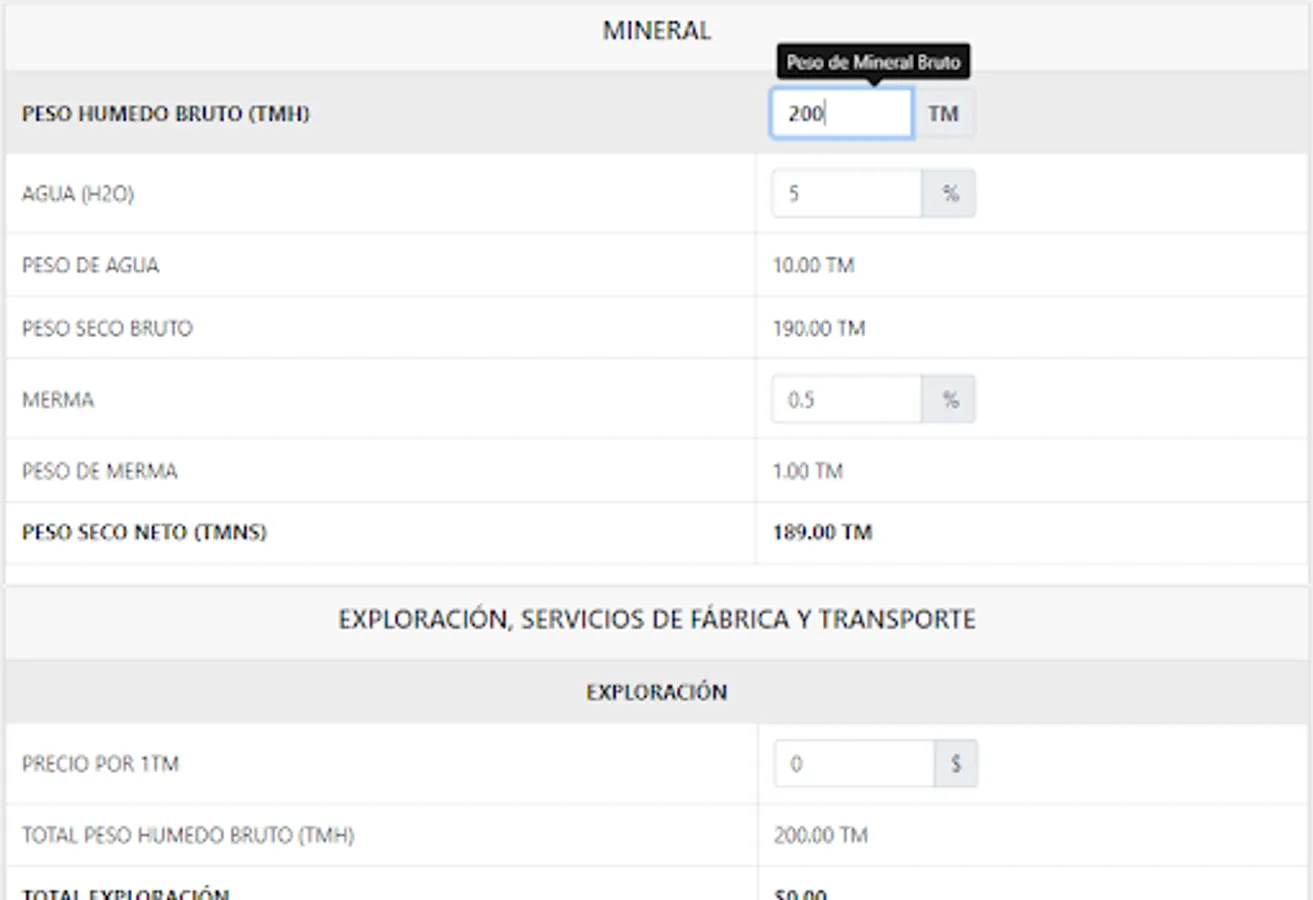Click the Agua (H2O) percentage input
The image size is (1313, 900).
point(846,194)
